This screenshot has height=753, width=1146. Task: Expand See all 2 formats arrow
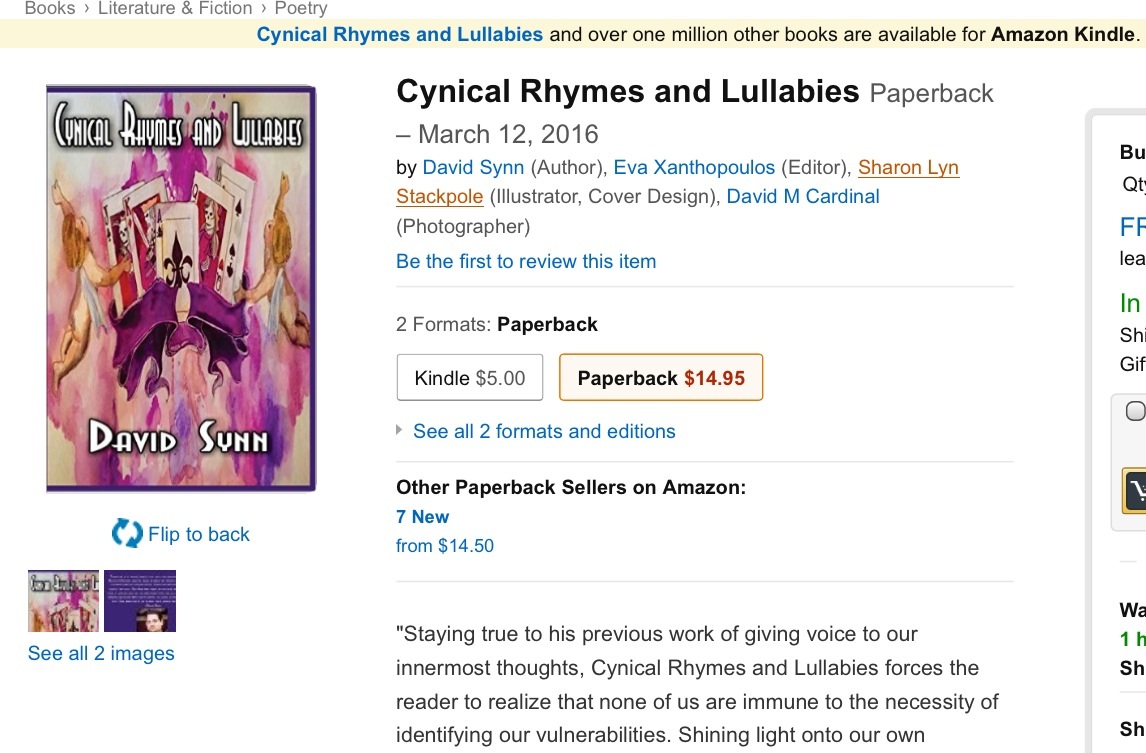click(x=401, y=431)
